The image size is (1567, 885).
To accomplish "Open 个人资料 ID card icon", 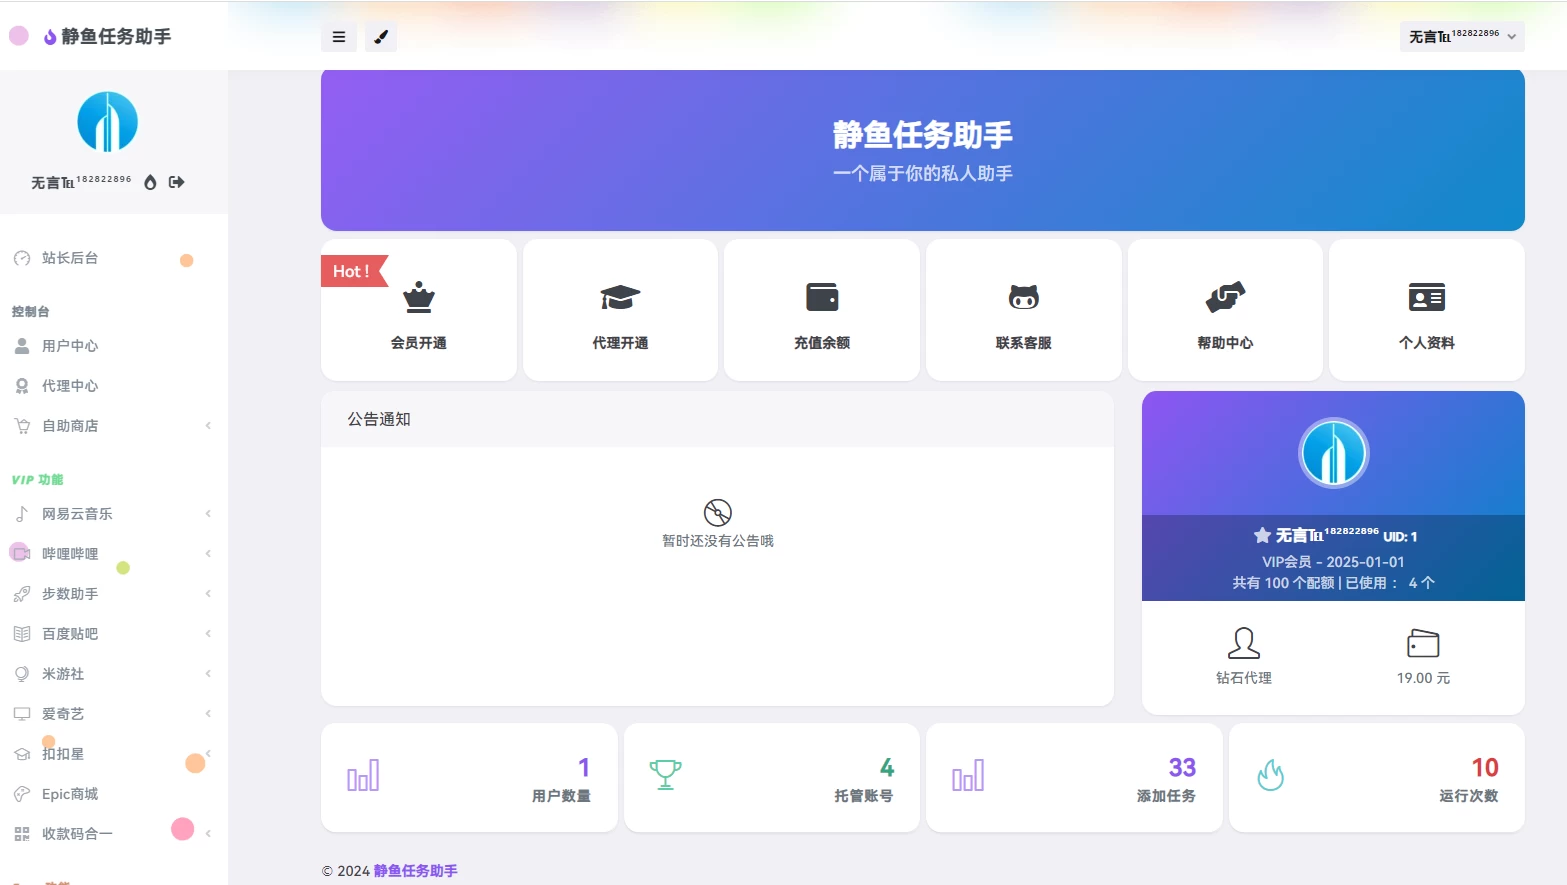I will pos(1426,311).
